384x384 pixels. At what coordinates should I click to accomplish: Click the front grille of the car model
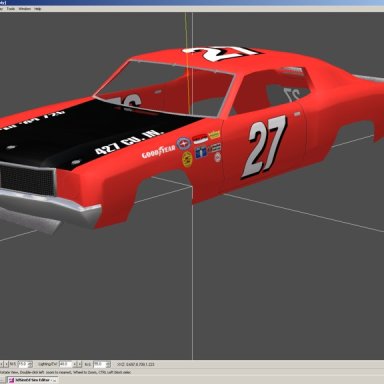click(x=27, y=179)
